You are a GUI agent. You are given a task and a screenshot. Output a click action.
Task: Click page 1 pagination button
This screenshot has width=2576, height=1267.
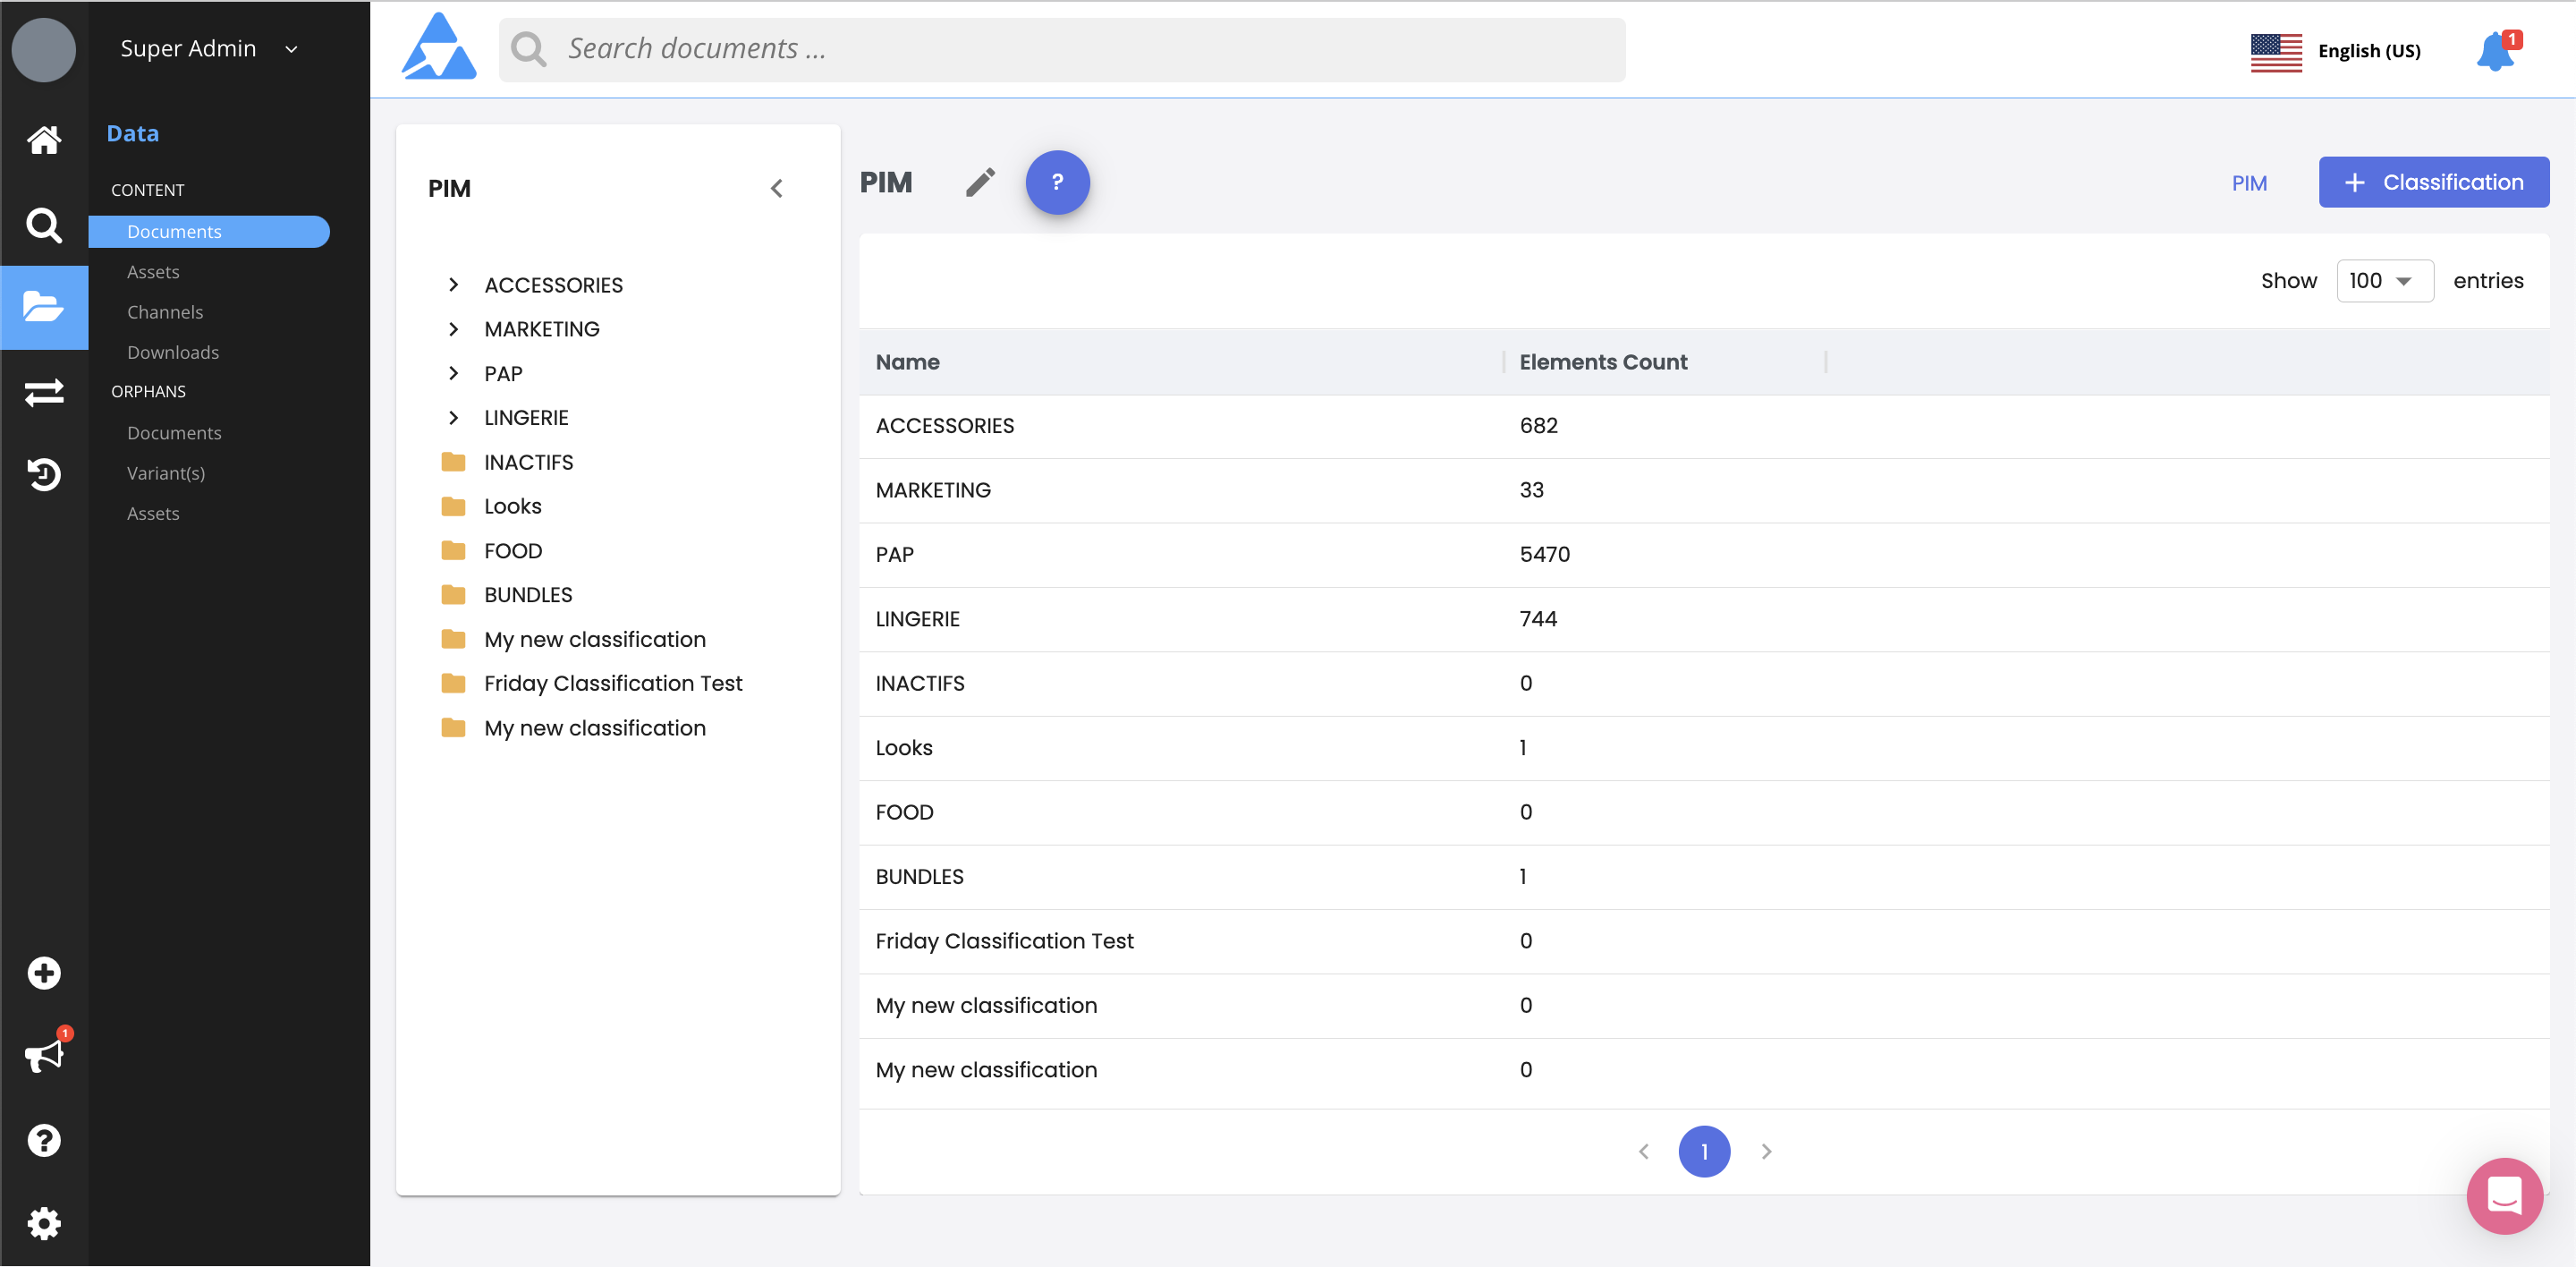(1704, 1151)
